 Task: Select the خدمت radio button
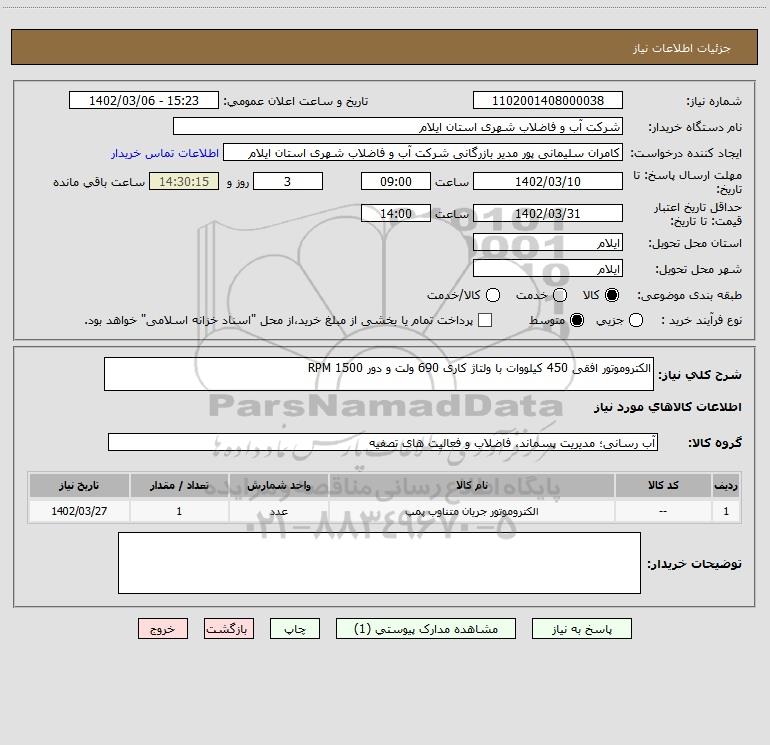coord(560,295)
